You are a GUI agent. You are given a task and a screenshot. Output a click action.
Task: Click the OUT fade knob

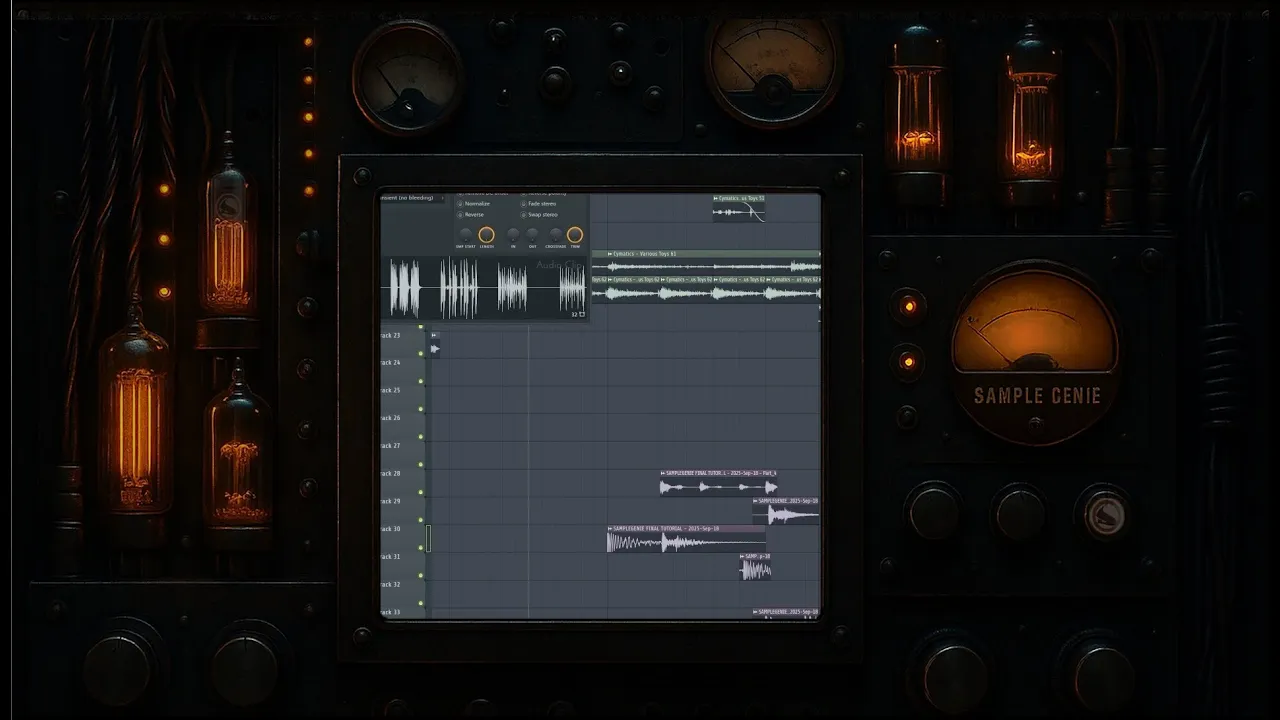point(532,234)
